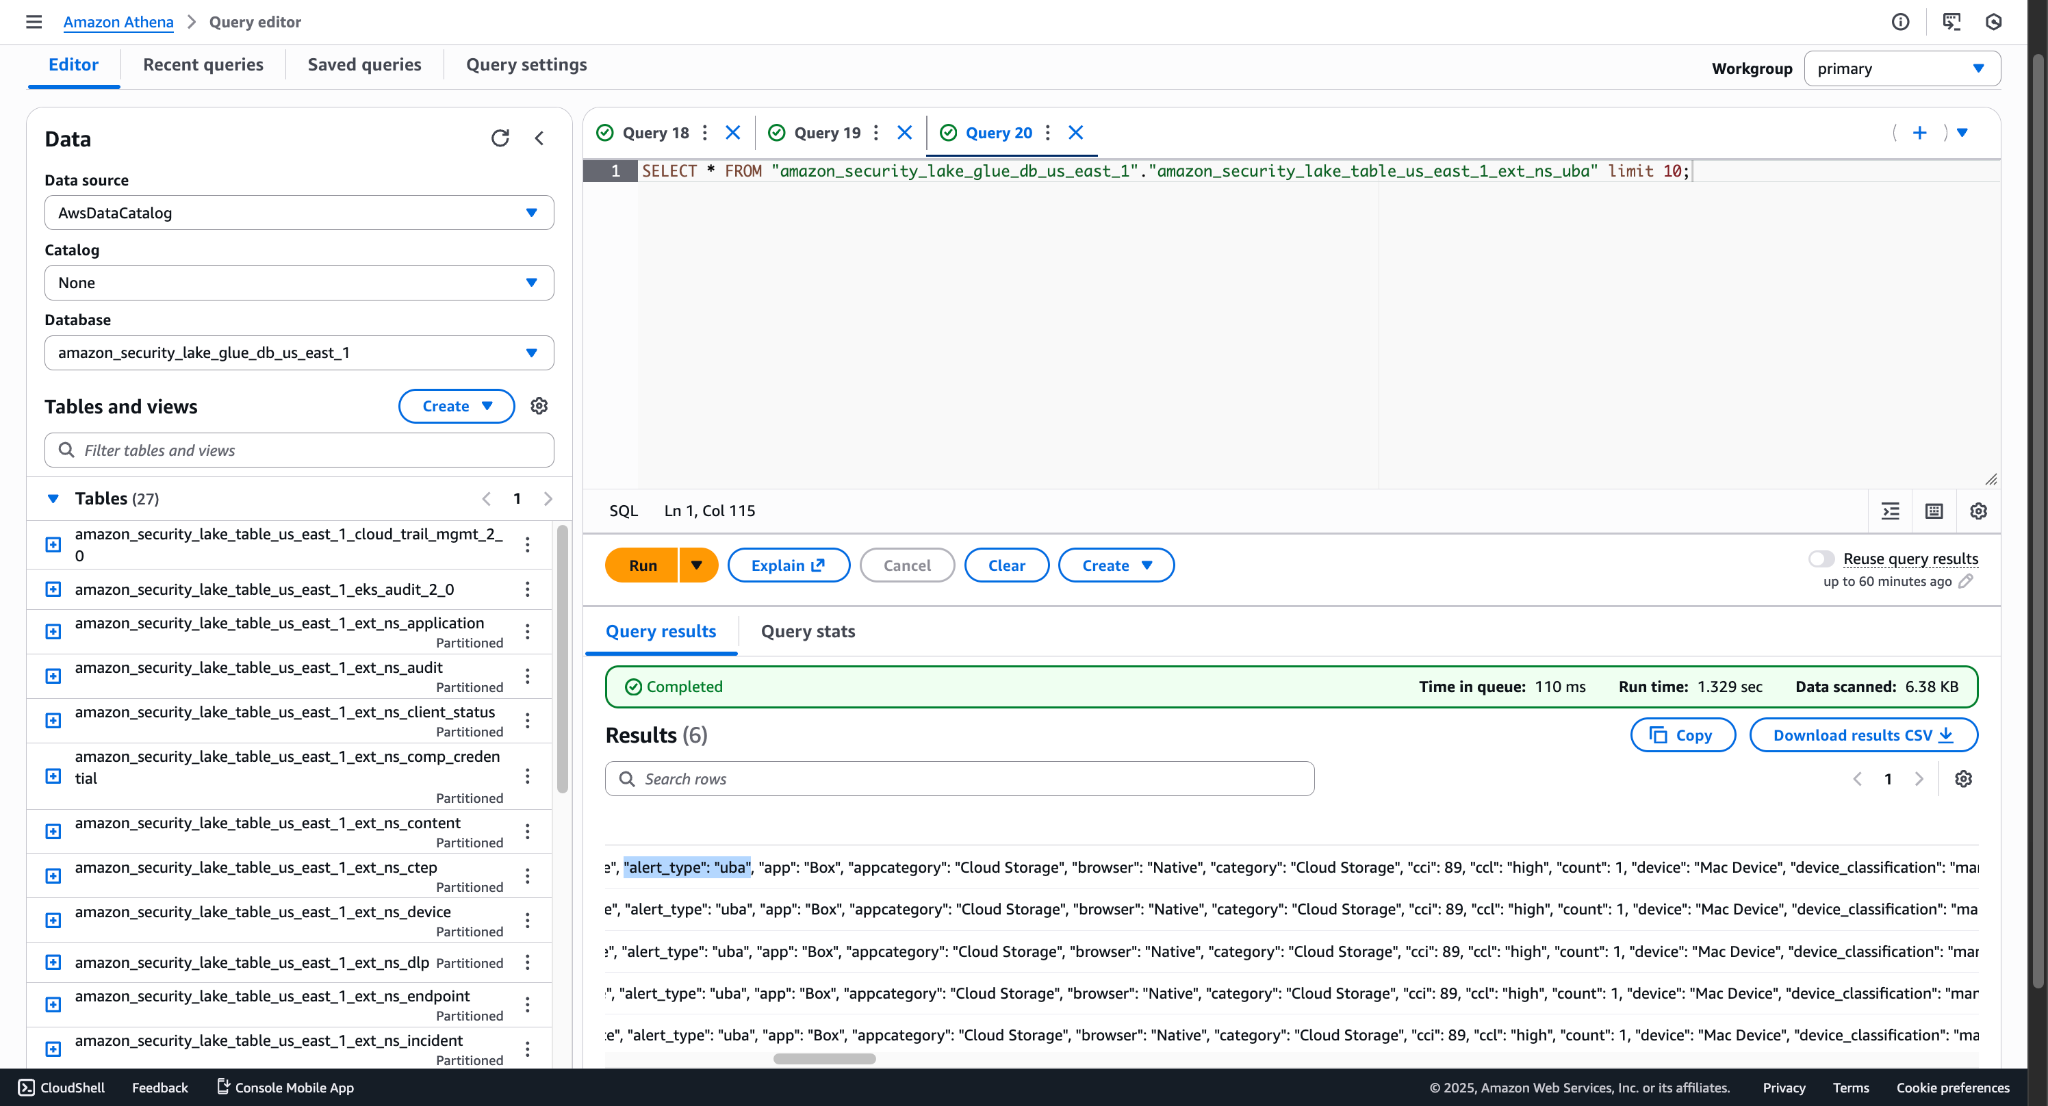Open the hamburger navigation menu
This screenshot has width=2048, height=1106.
pos(34,22)
